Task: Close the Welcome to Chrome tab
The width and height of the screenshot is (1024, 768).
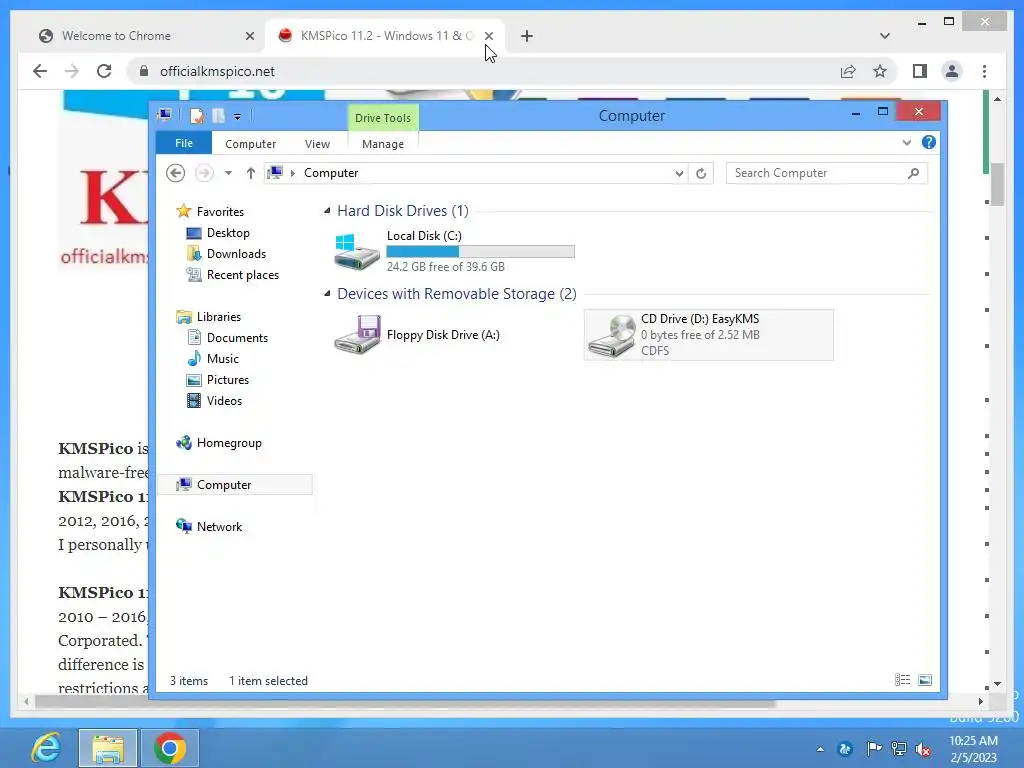Action: pos(249,36)
